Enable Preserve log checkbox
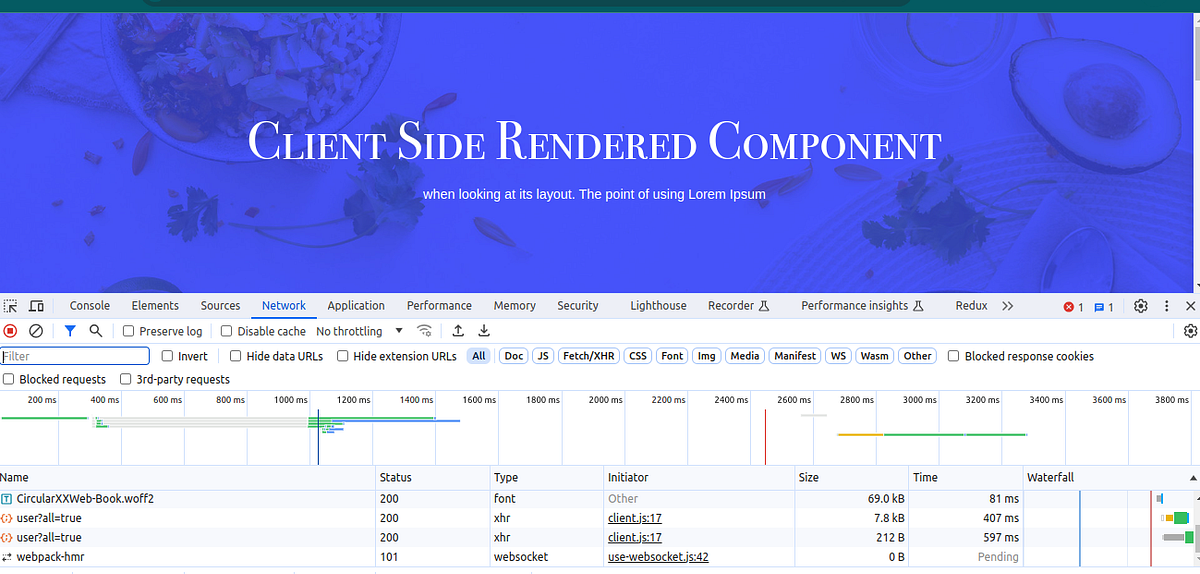This screenshot has width=1200, height=574. pos(129,331)
